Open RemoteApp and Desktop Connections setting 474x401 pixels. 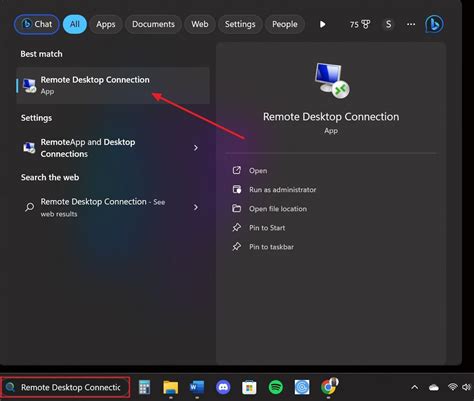(113, 148)
